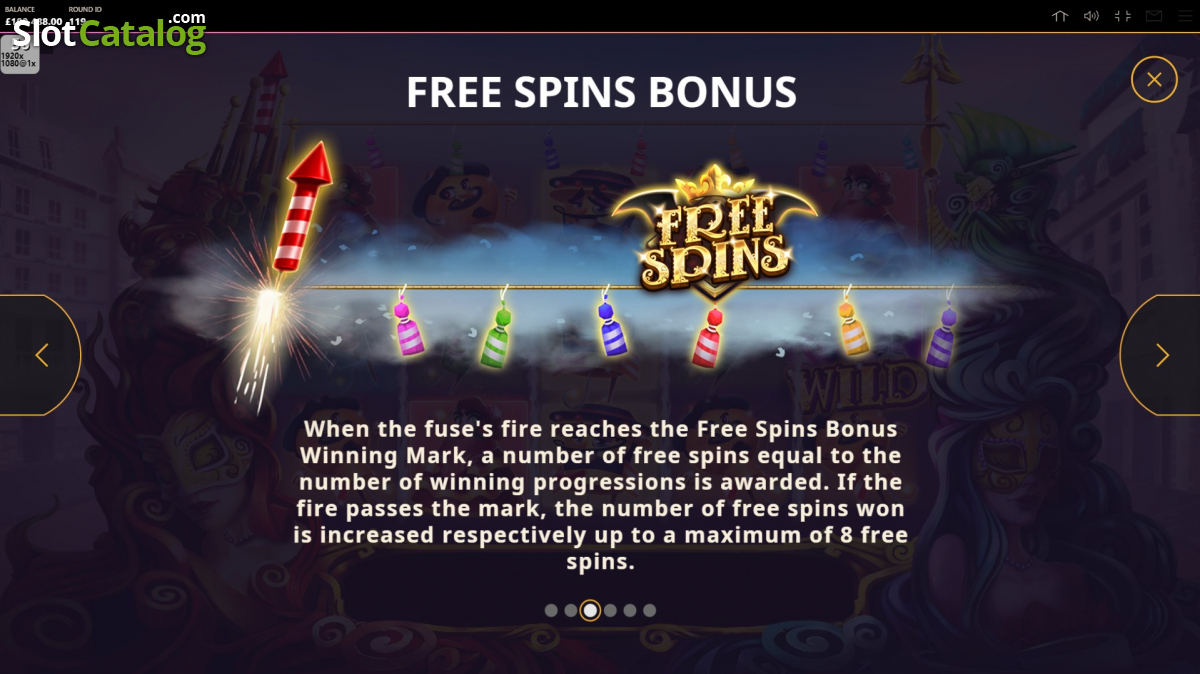Open the SlotCatalog.com logo link
The image size is (1200, 674).
pyautogui.click(x=108, y=32)
